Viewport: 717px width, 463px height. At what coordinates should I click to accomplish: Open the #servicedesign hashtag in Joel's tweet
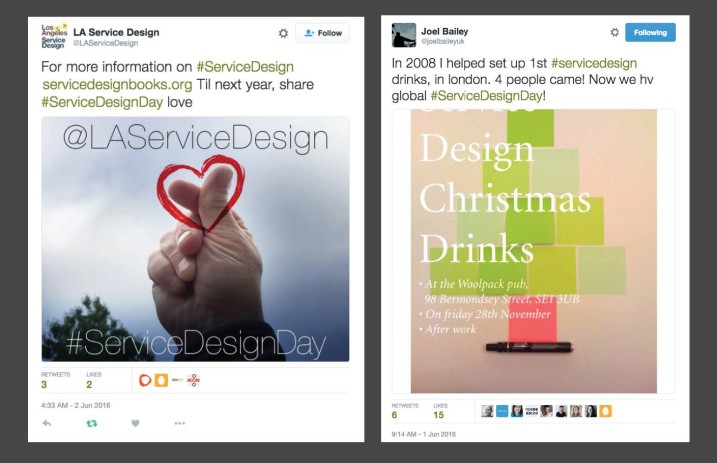click(594, 63)
